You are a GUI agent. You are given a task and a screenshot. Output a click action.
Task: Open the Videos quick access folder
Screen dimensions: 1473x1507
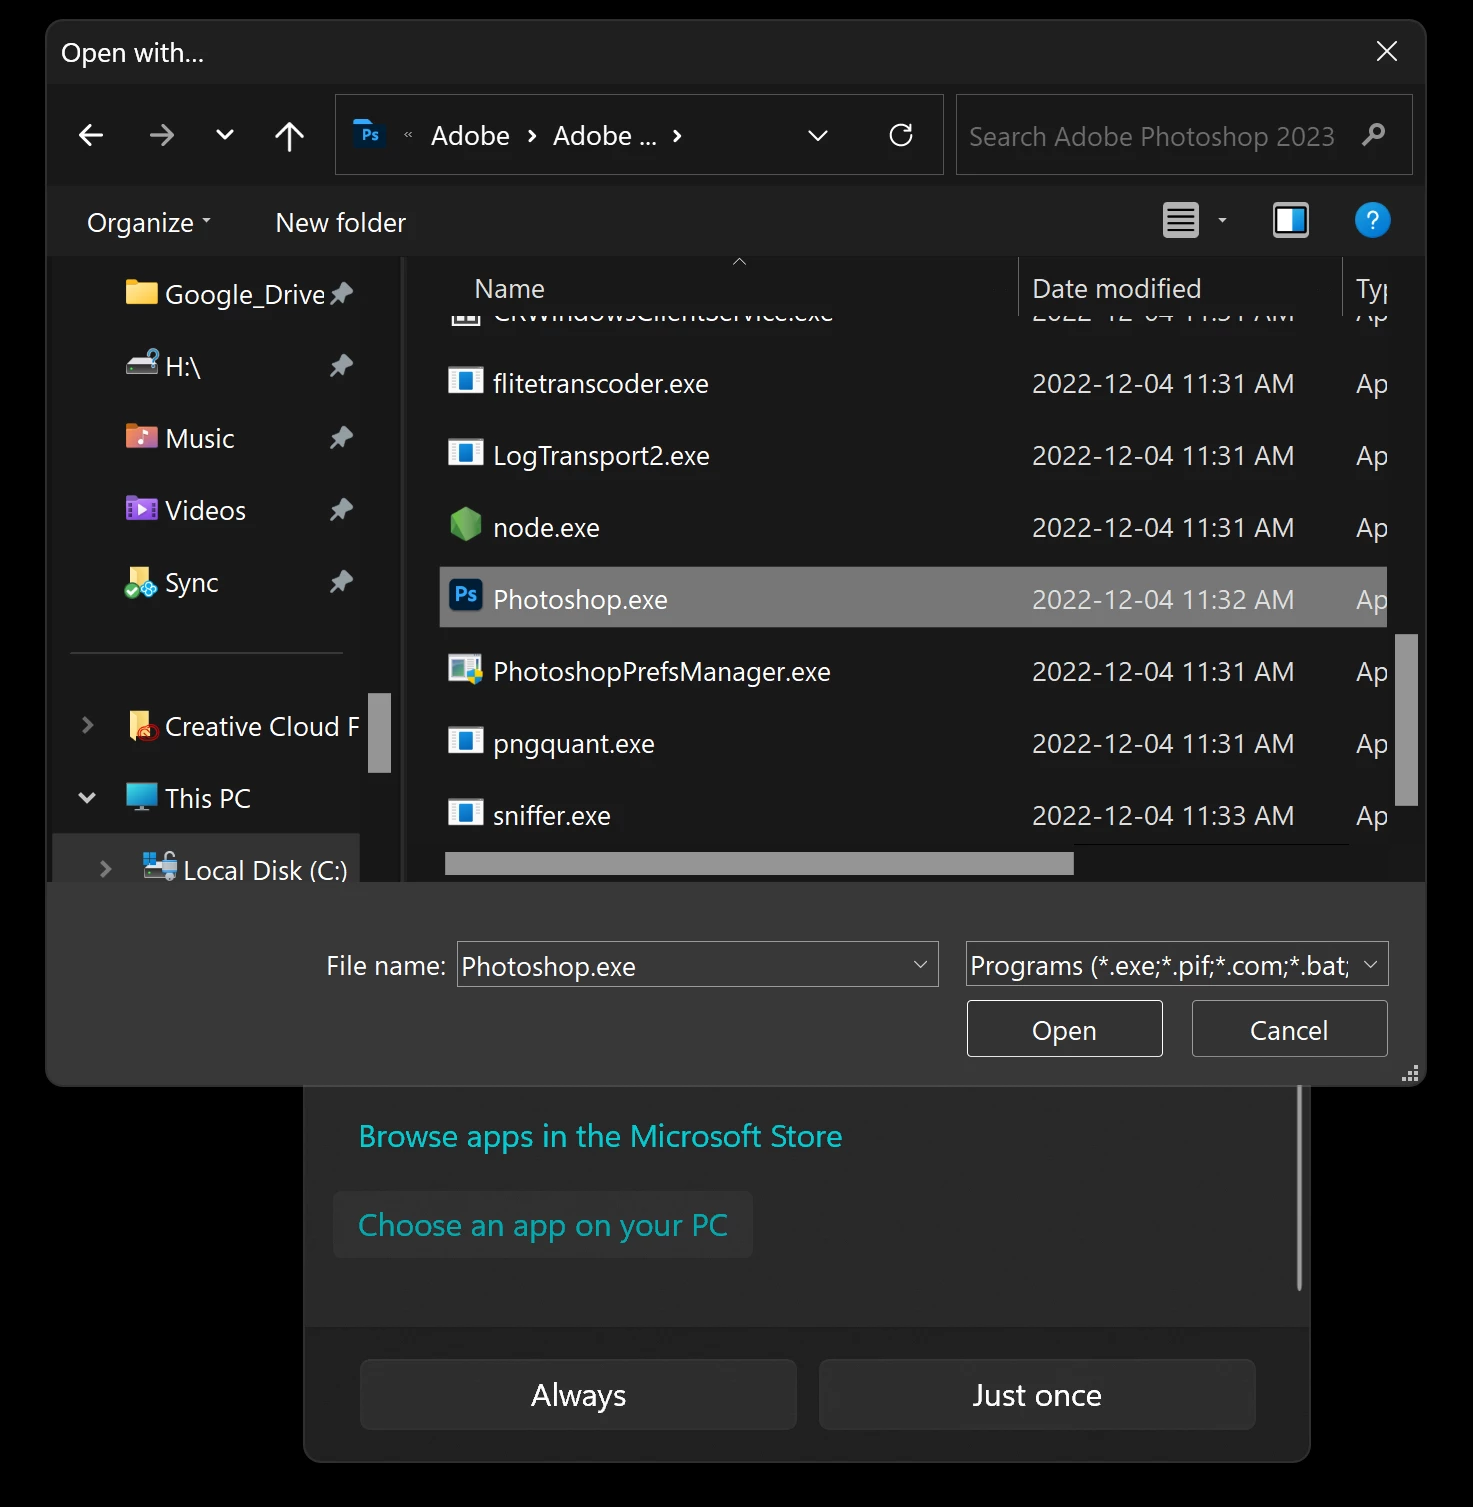pyautogui.click(x=186, y=510)
